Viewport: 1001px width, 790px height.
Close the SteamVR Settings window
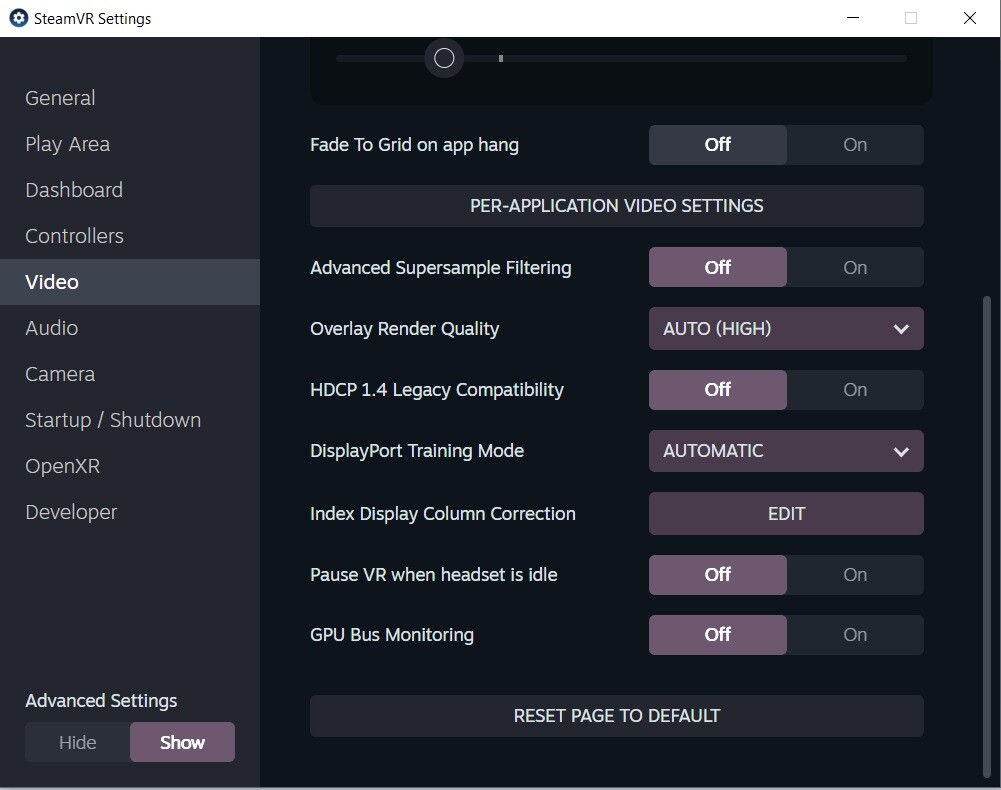coord(970,18)
